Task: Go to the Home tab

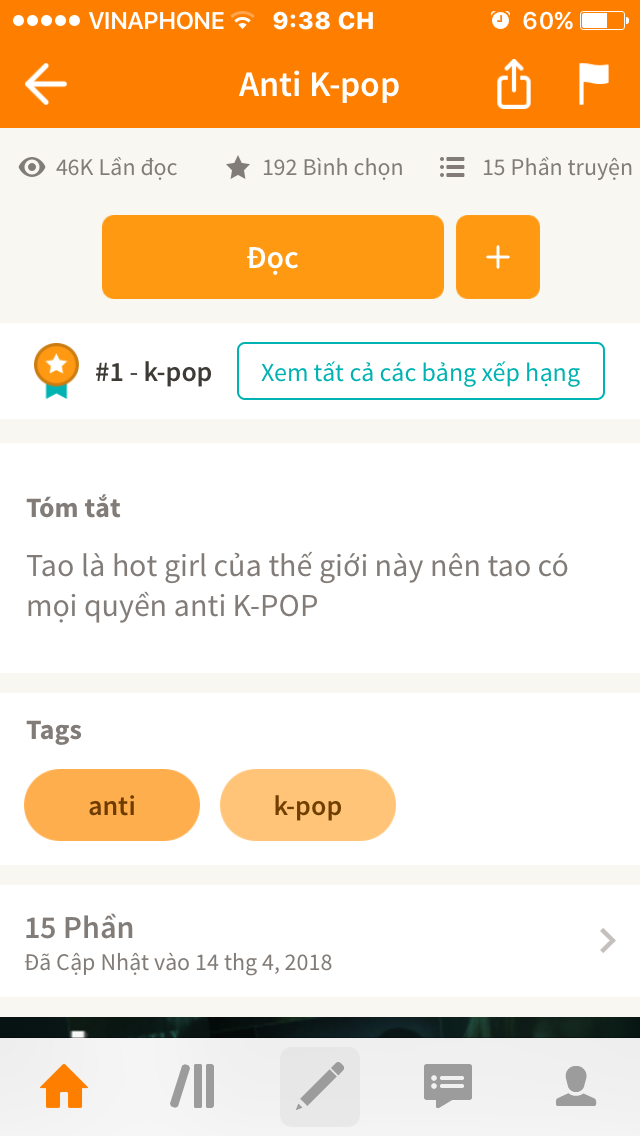Action: click(x=63, y=1086)
